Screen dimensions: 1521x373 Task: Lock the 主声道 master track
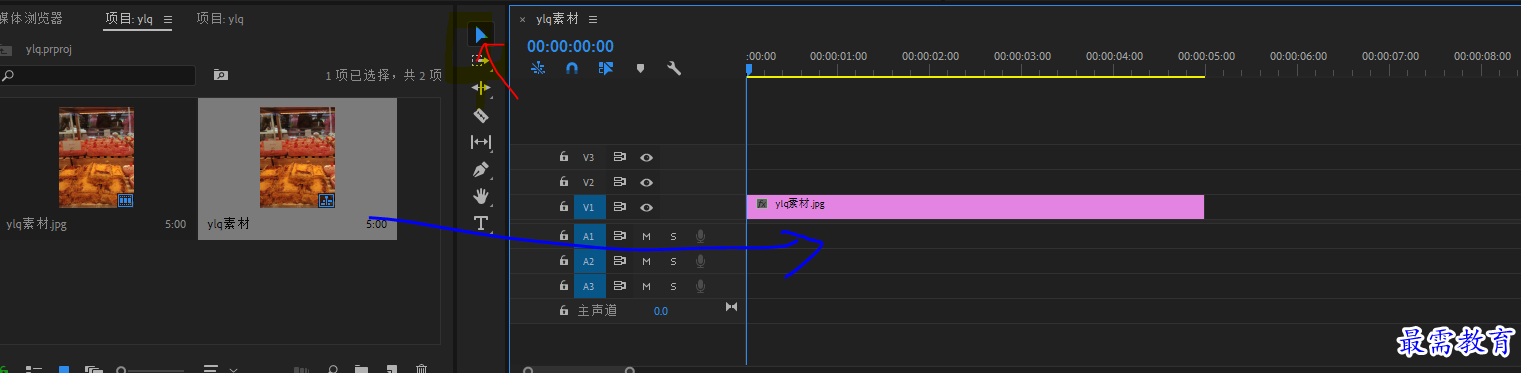coord(564,311)
